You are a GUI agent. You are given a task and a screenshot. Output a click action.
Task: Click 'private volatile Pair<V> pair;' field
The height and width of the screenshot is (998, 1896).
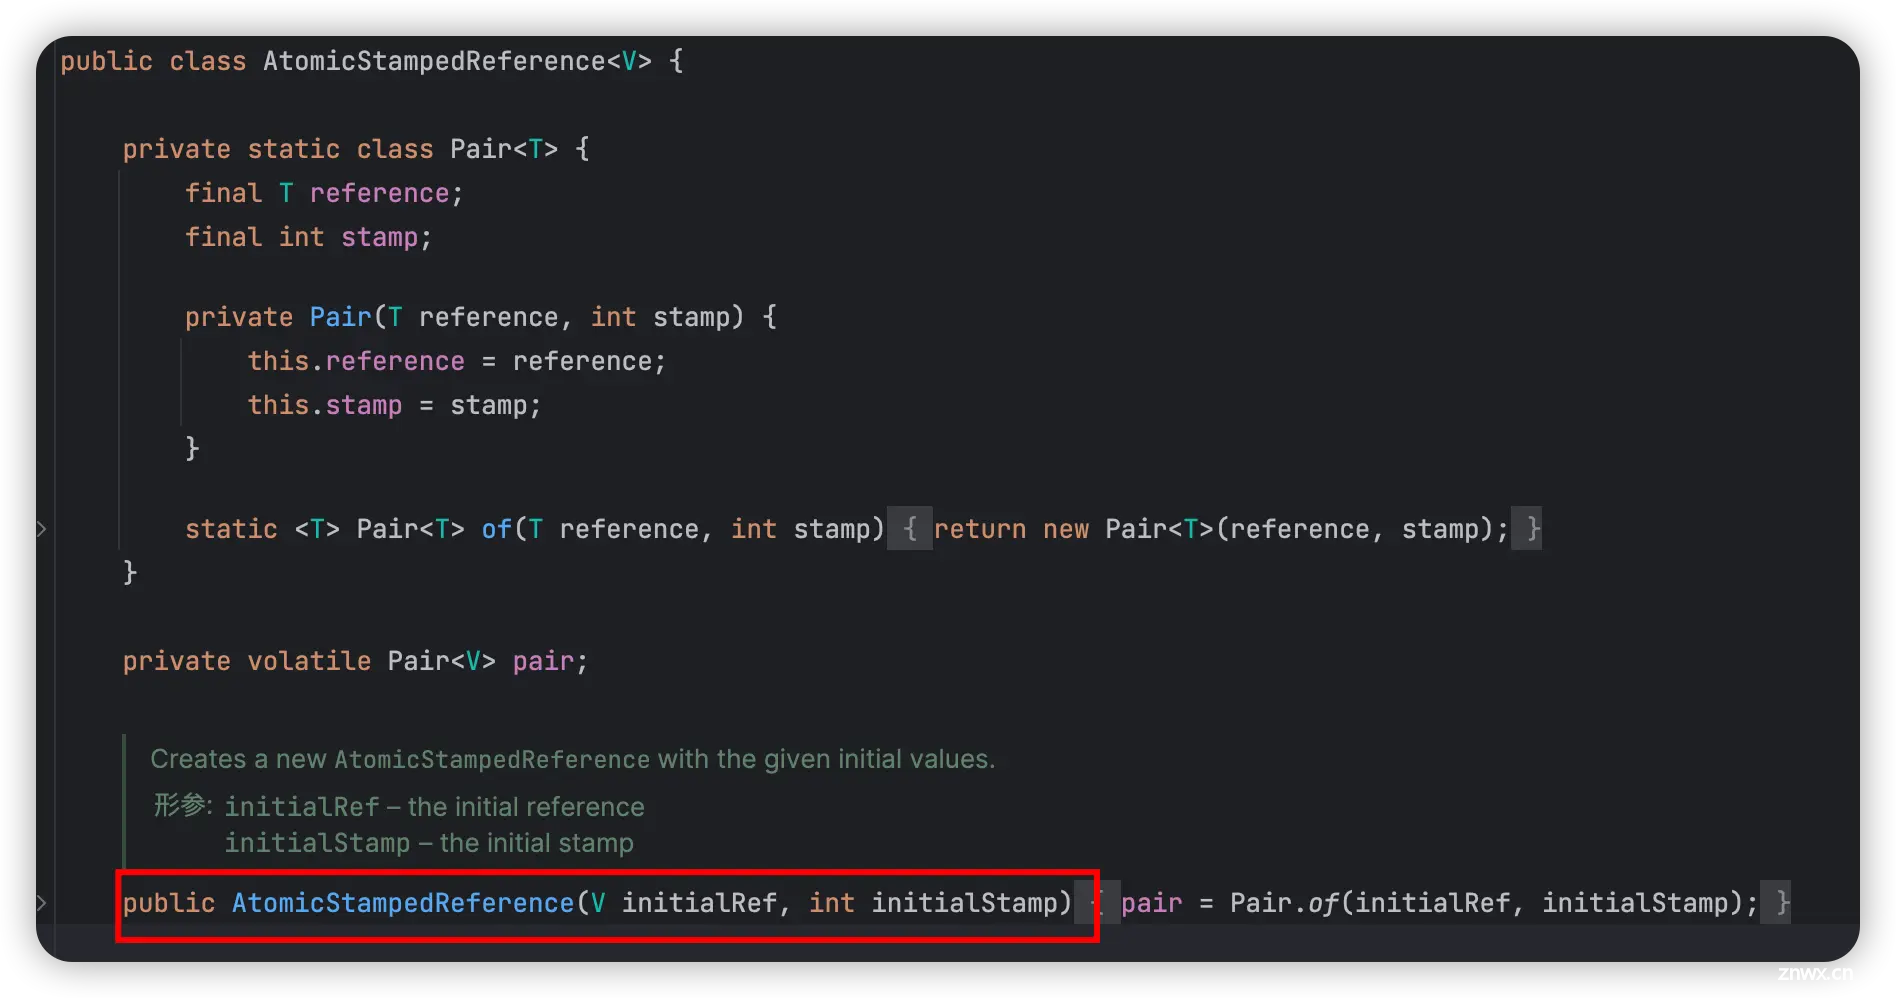[355, 661]
